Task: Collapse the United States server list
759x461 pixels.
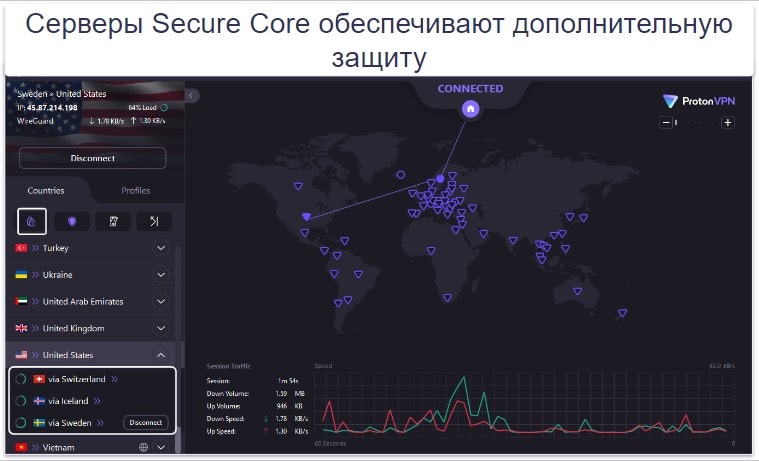Action: (161, 355)
